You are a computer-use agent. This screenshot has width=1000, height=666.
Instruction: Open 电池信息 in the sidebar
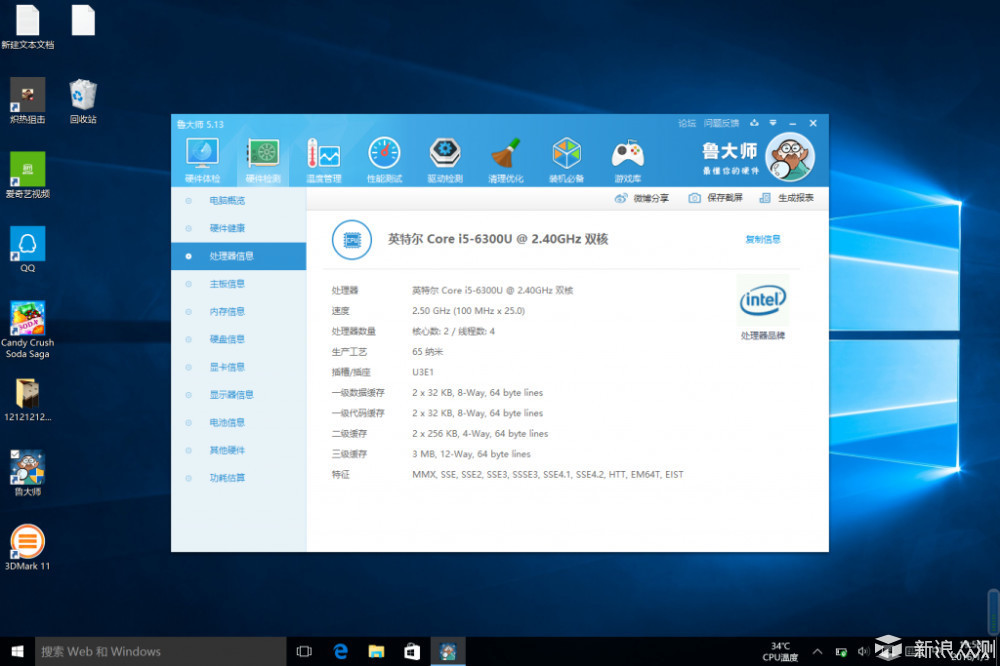[227, 423]
